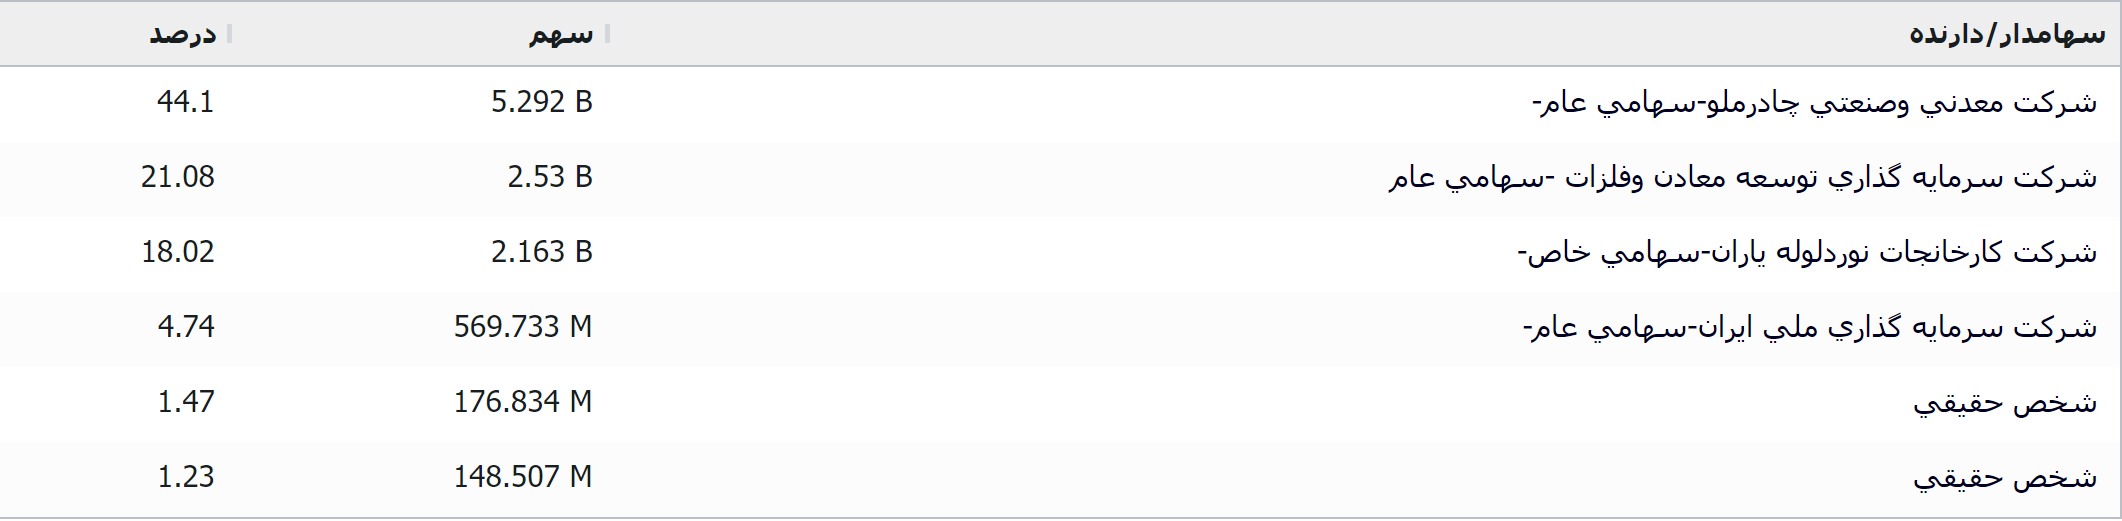Click the 148.507 M share value
The width and height of the screenshot is (2122, 521).
522,477
